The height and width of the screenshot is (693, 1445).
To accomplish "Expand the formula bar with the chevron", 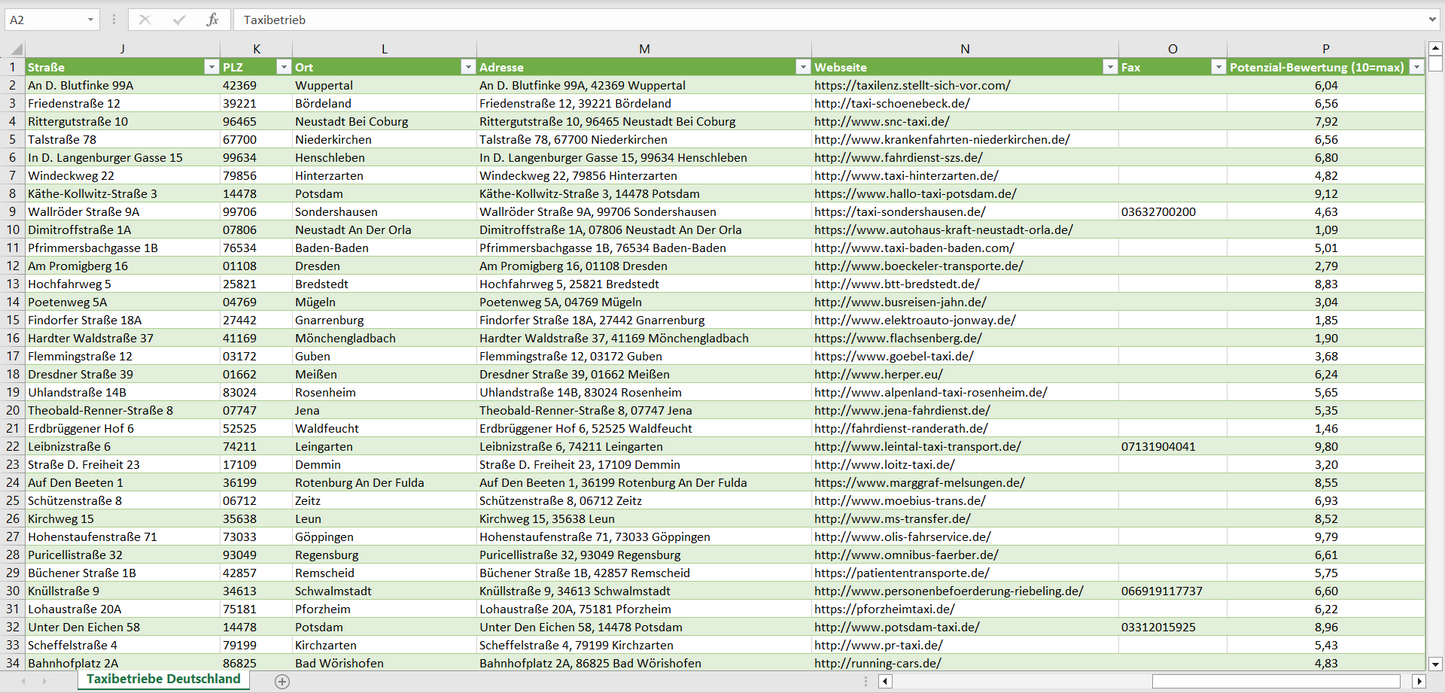I will point(1434,20).
